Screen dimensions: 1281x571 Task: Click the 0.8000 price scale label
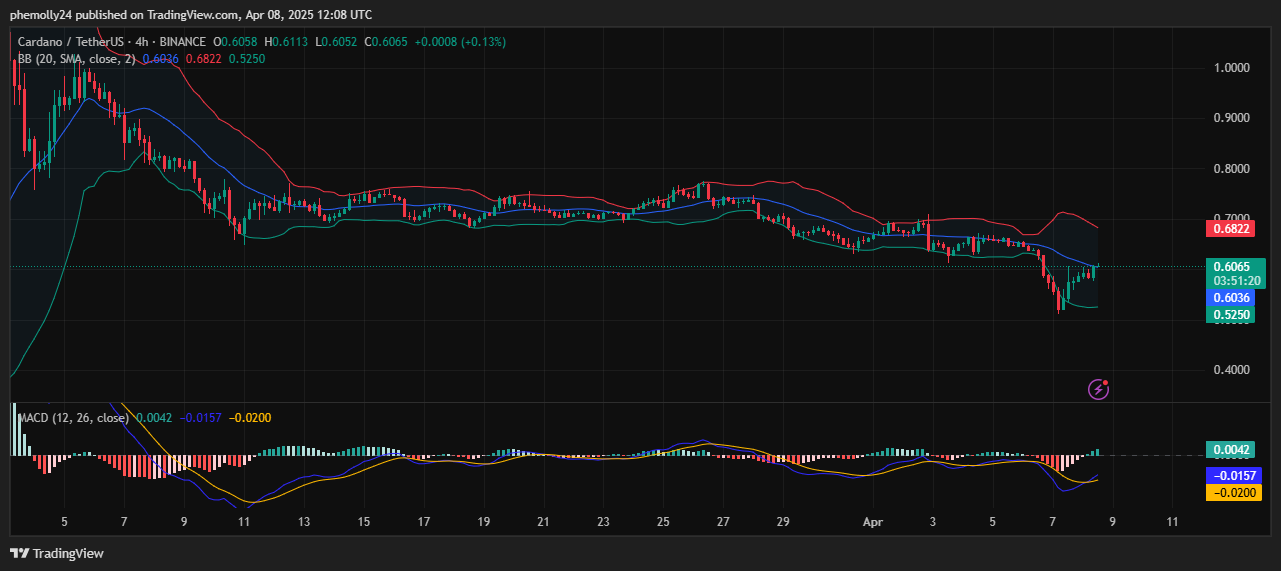[1231, 169]
